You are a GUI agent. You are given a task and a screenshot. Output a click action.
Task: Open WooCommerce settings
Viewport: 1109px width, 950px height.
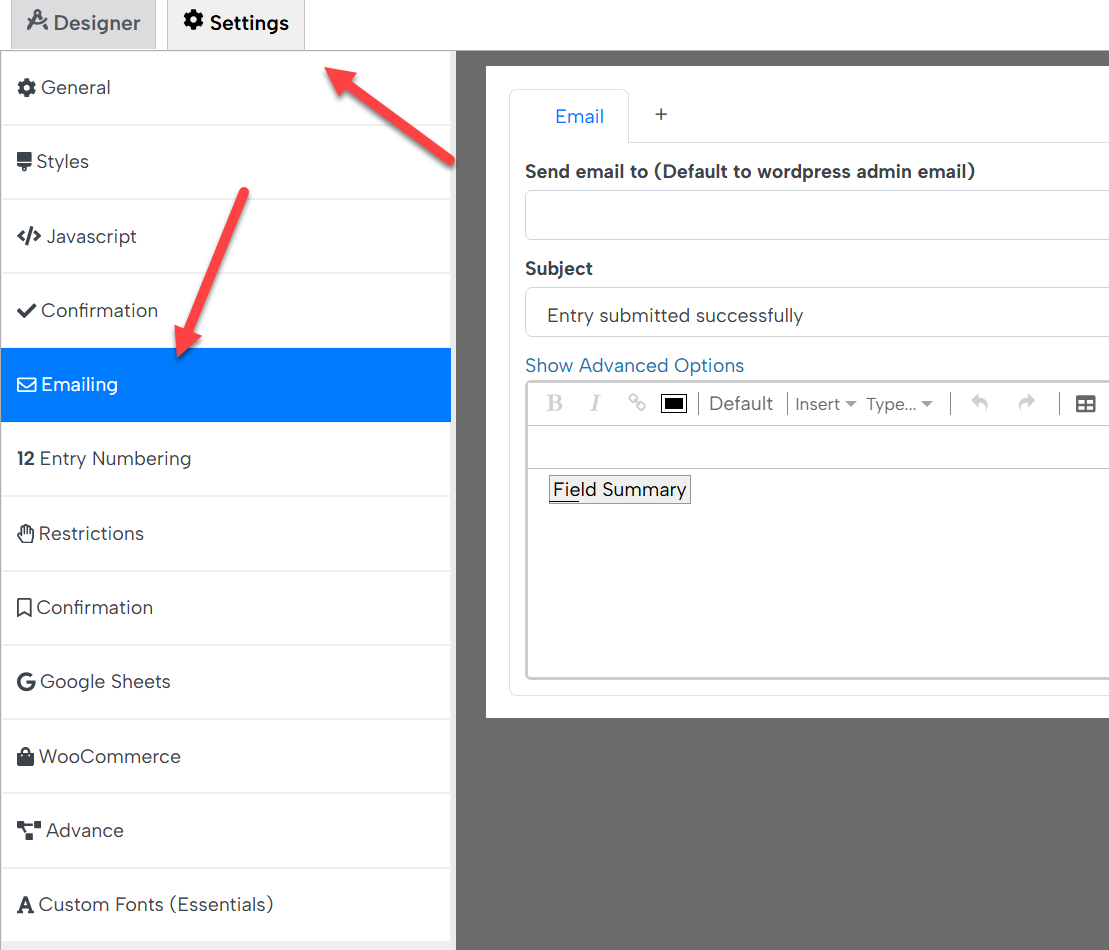(98, 756)
